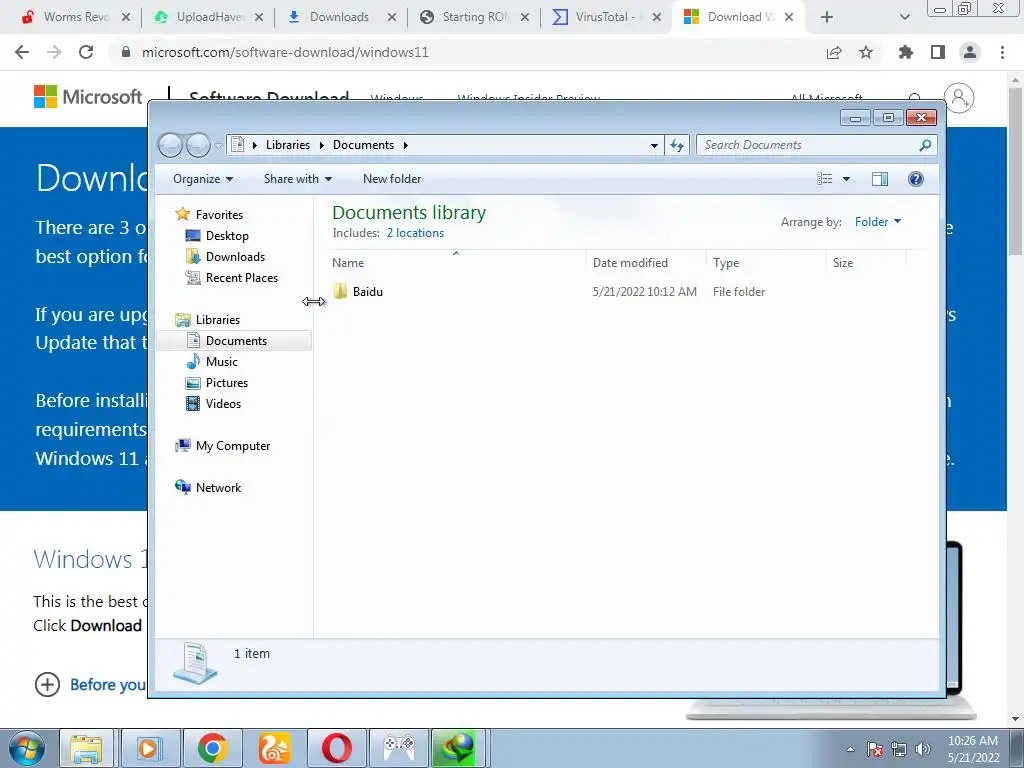
Task: Open Chrome profile avatar
Action: (x=970, y=52)
